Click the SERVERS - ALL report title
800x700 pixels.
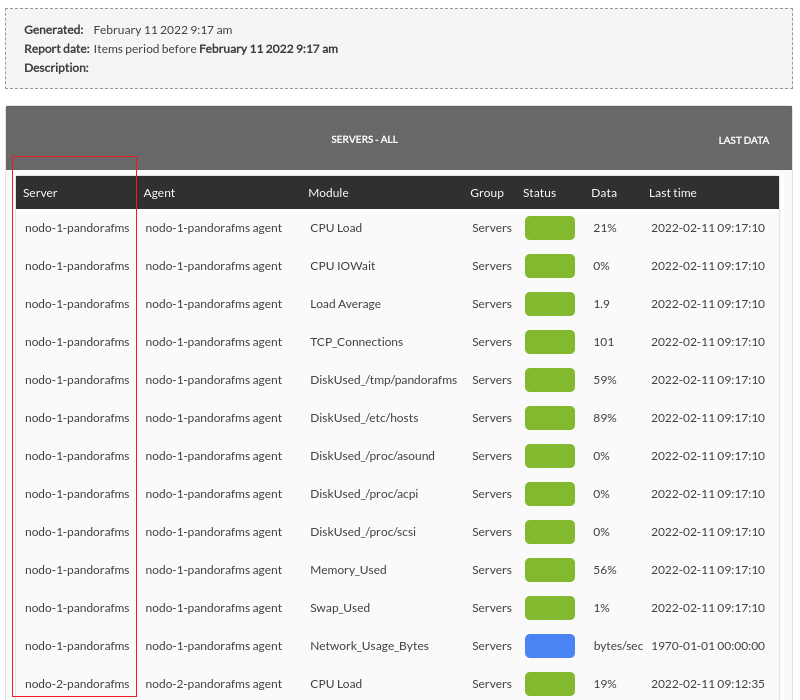[x=364, y=139]
